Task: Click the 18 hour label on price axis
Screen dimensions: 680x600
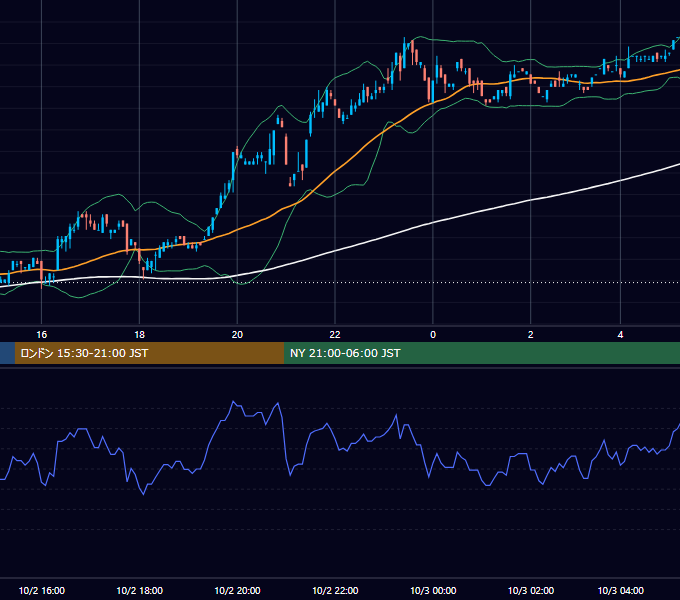Action: (139, 335)
